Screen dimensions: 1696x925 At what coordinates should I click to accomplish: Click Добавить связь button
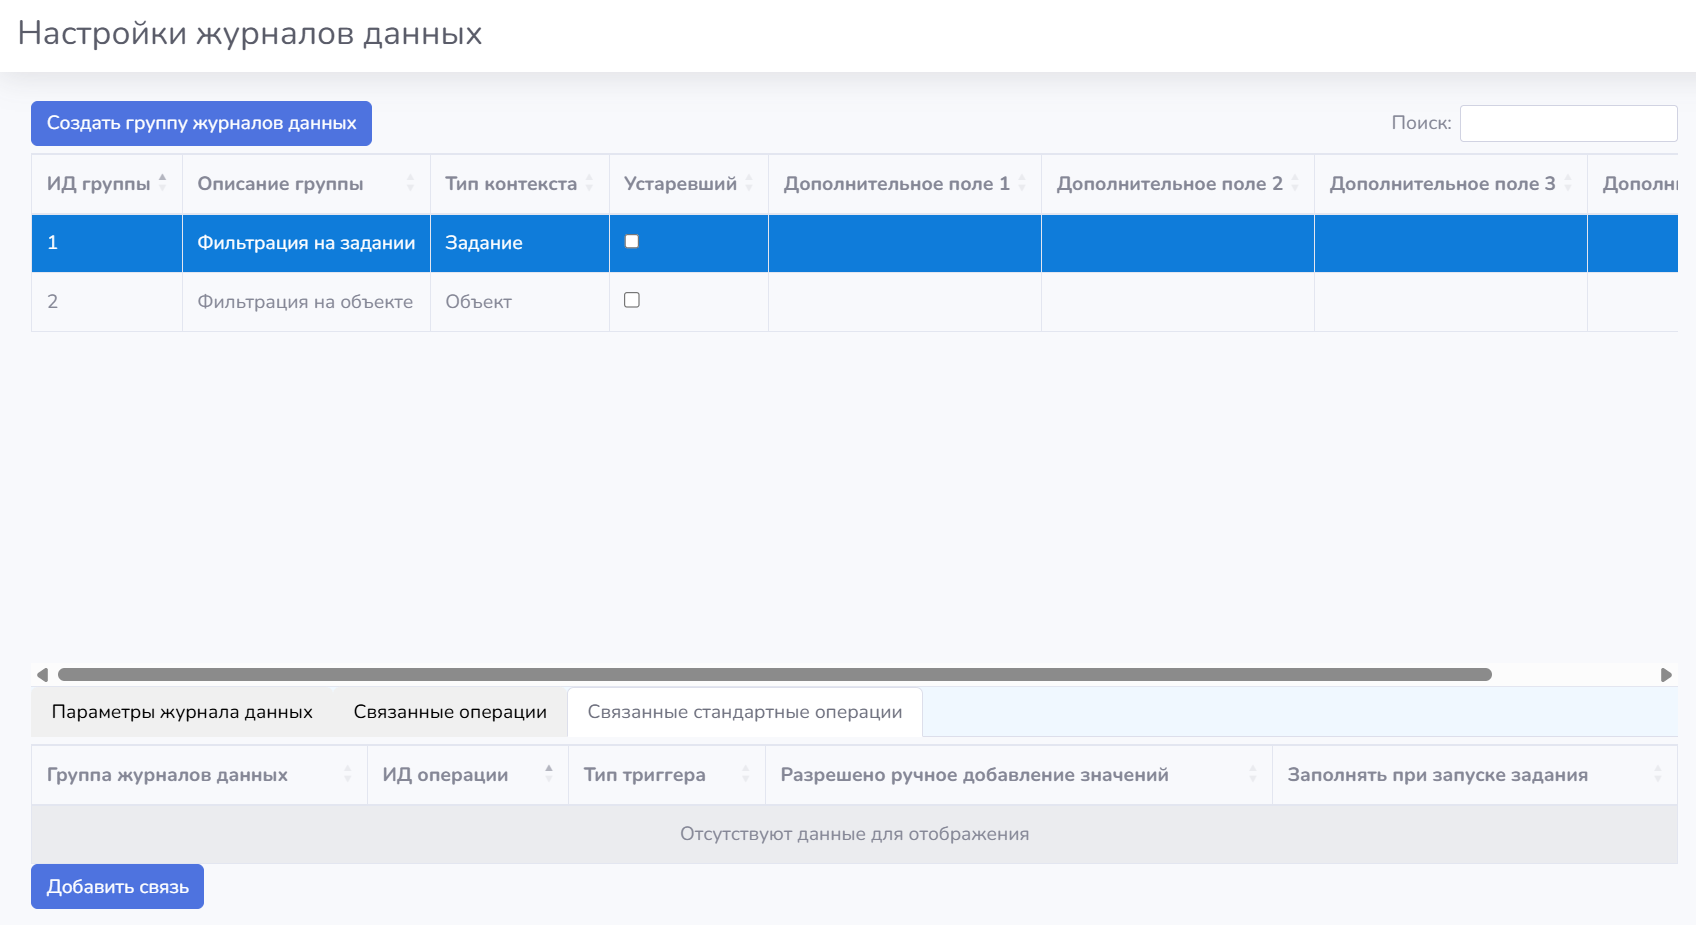tap(117, 887)
